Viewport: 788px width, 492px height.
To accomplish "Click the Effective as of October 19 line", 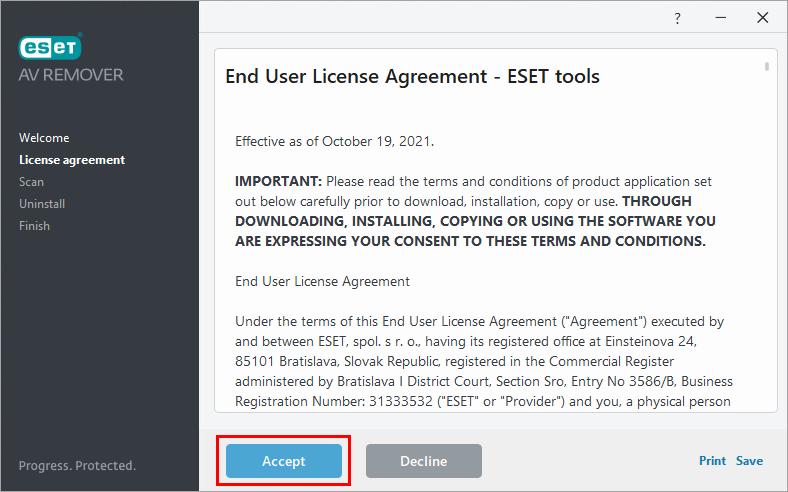I will [334, 141].
